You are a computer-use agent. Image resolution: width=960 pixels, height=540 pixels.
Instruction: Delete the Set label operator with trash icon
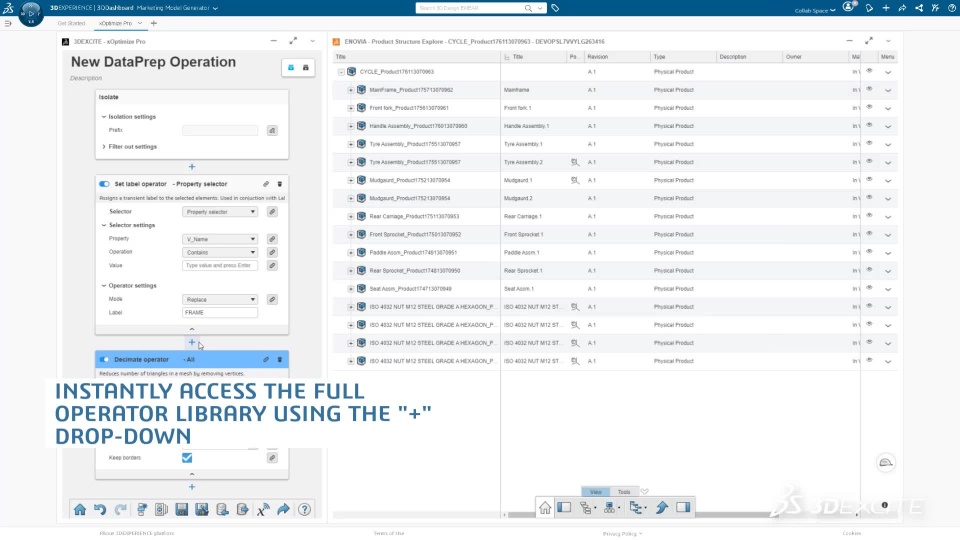tap(280, 184)
